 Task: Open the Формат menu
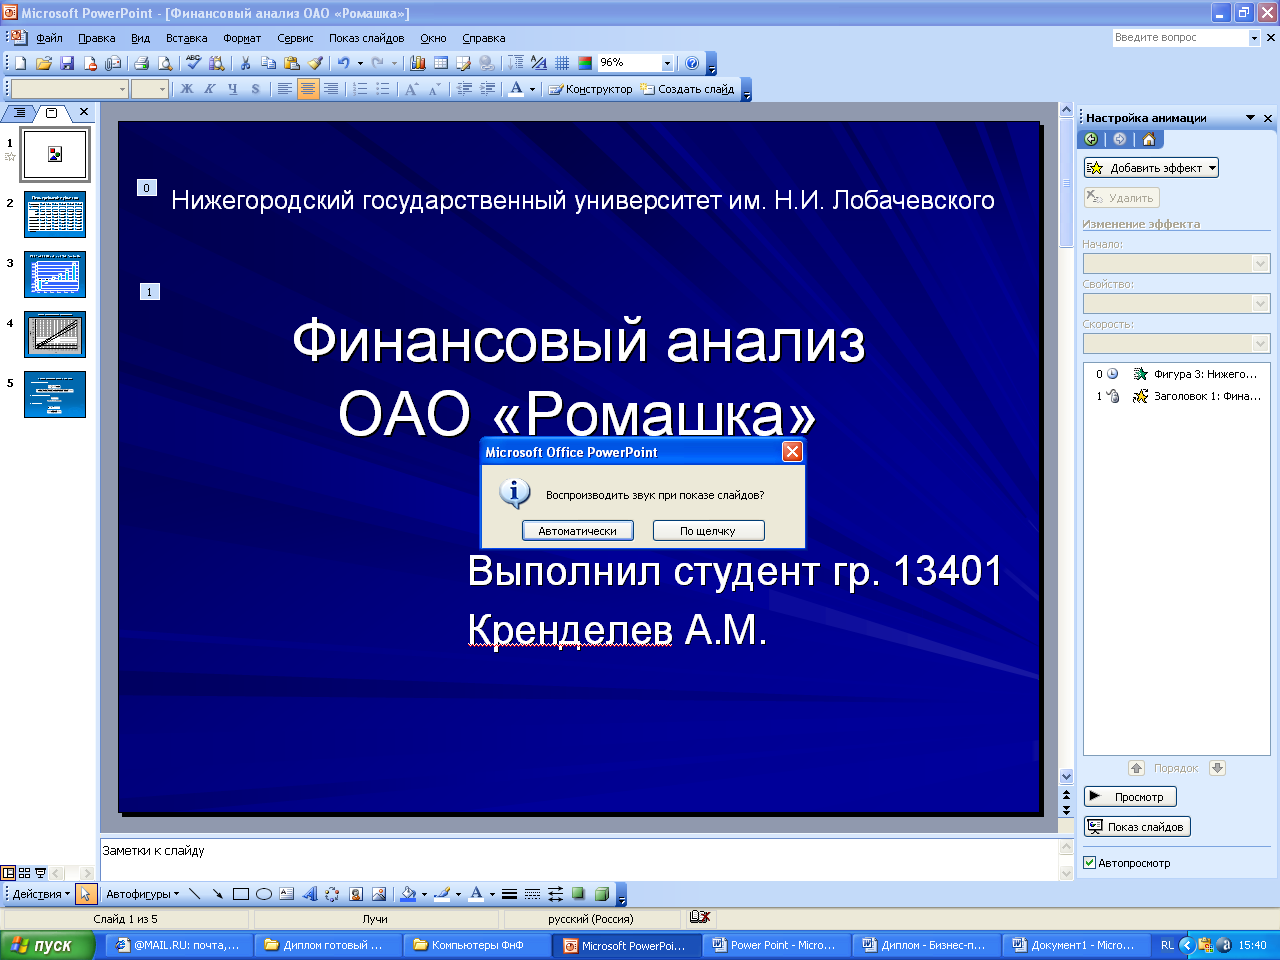242,38
